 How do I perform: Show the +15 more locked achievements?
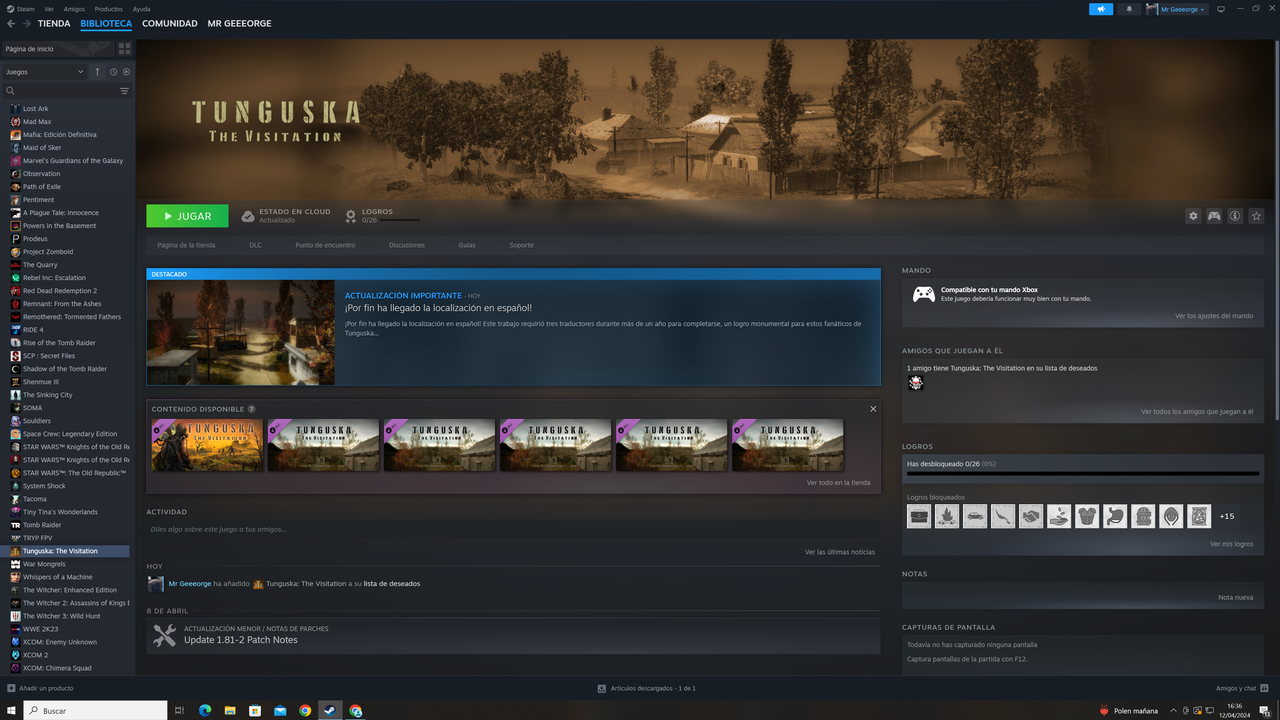pos(1227,516)
